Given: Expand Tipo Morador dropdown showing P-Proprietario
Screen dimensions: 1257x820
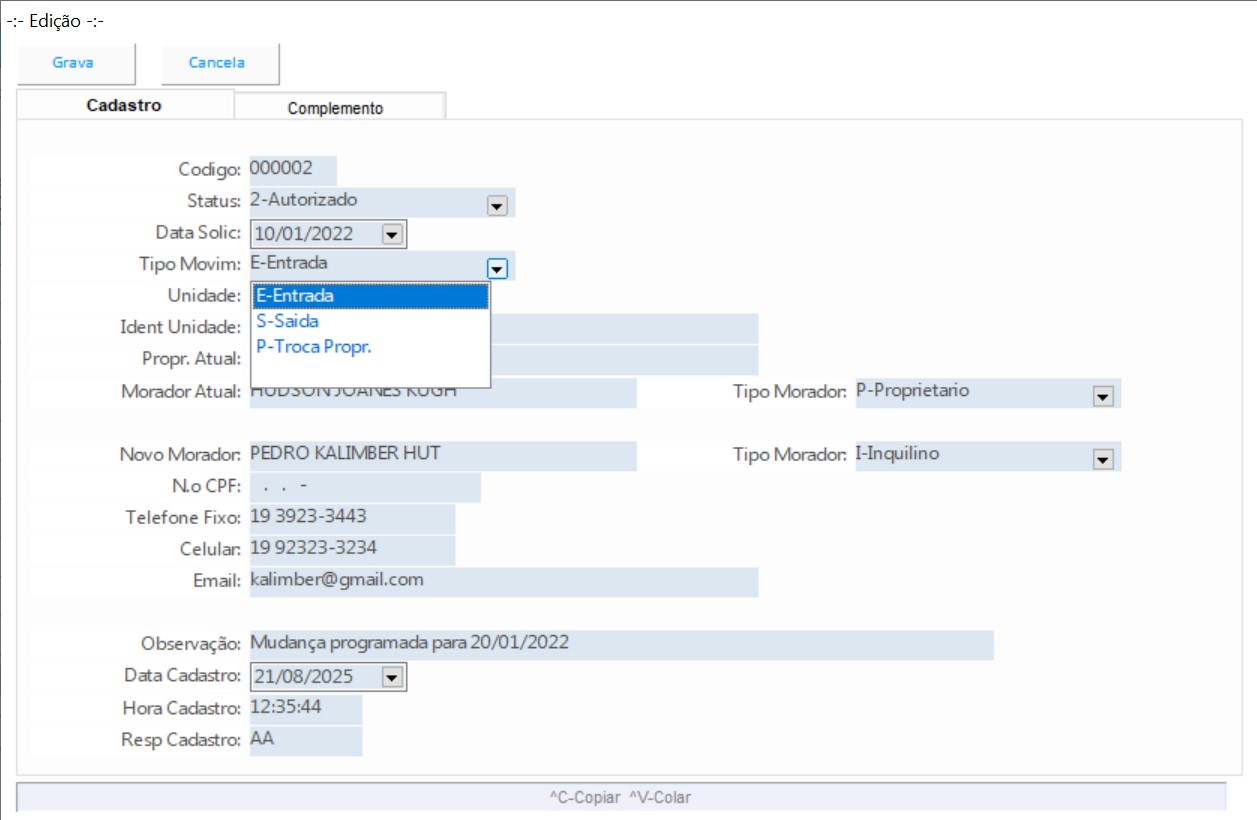Looking at the screenshot, I should (x=1103, y=396).
